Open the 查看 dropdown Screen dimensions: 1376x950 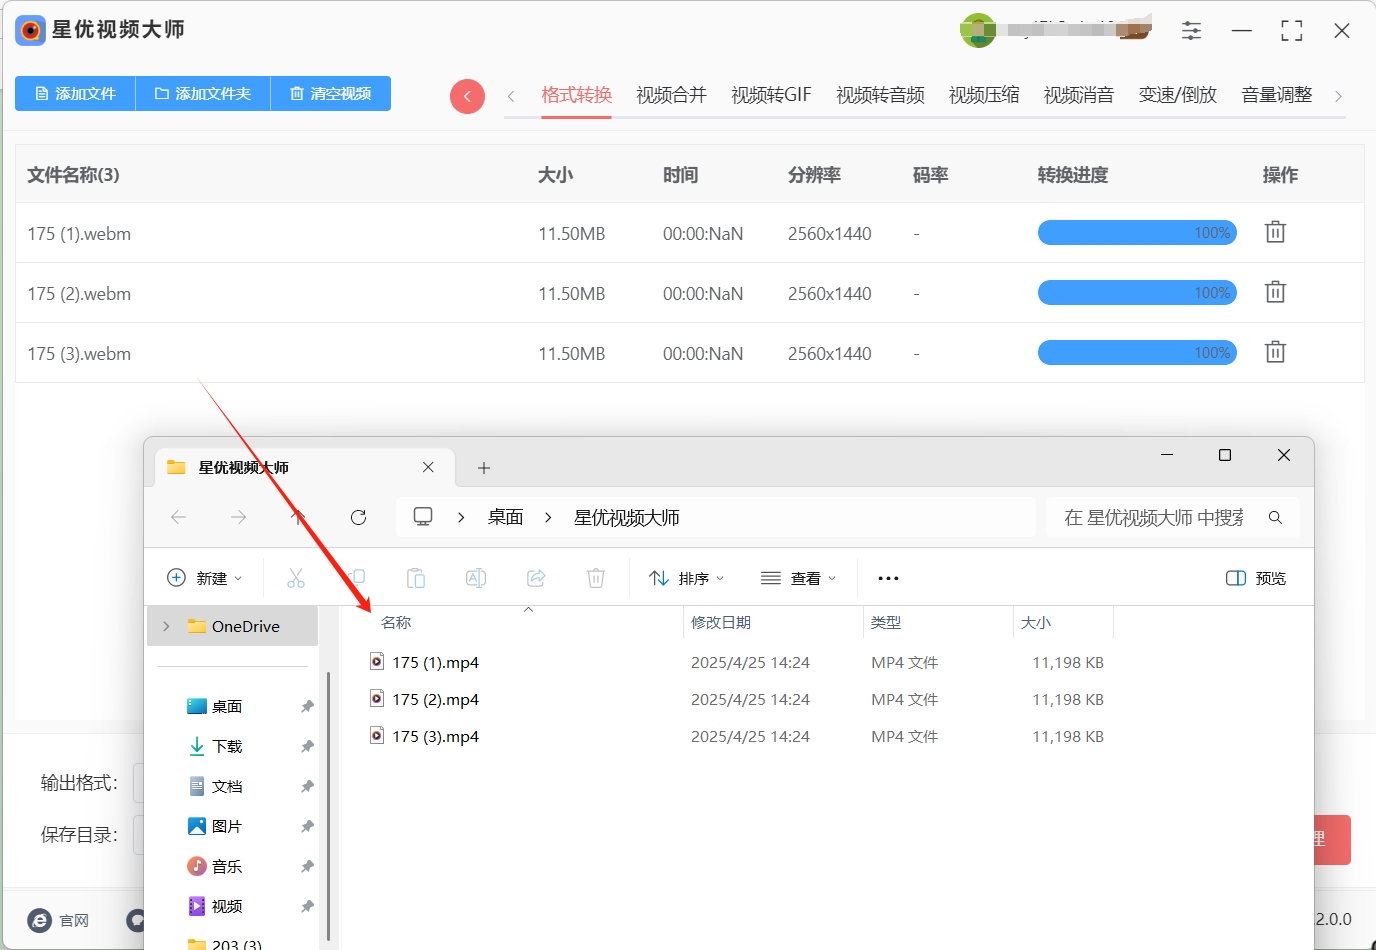pos(799,578)
